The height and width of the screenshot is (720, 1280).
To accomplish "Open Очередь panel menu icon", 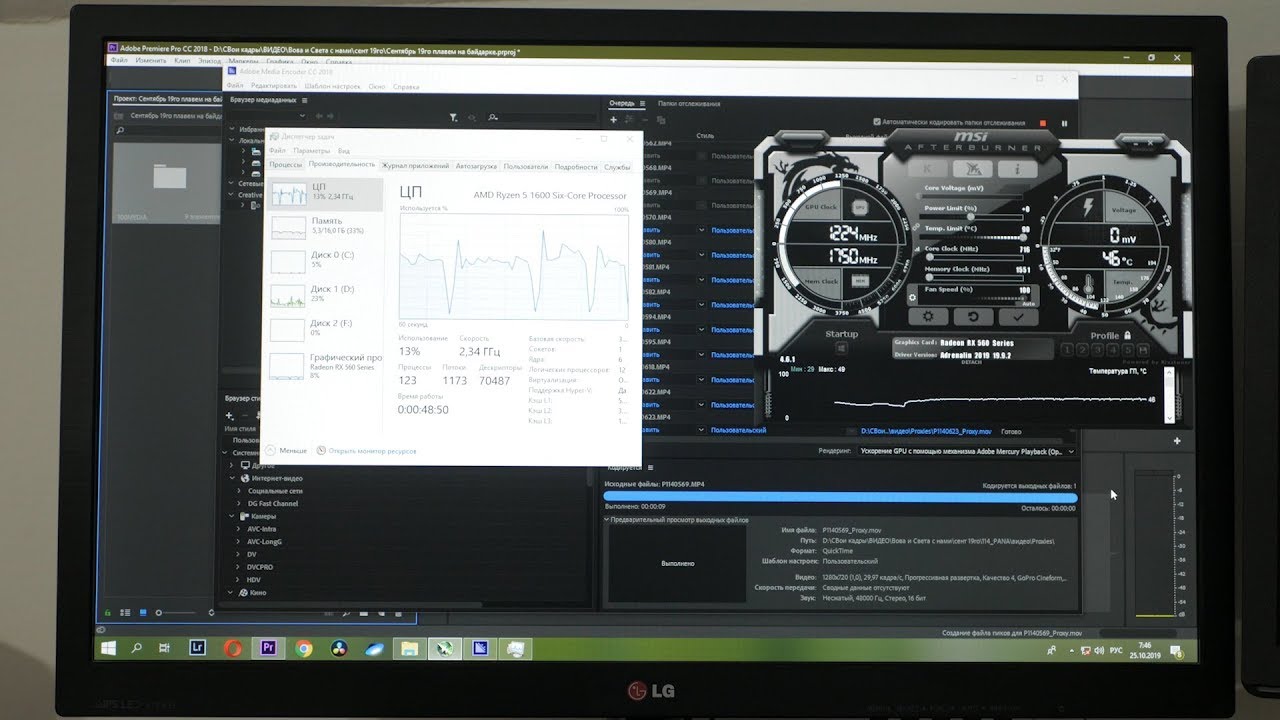I will coord(640,103).
